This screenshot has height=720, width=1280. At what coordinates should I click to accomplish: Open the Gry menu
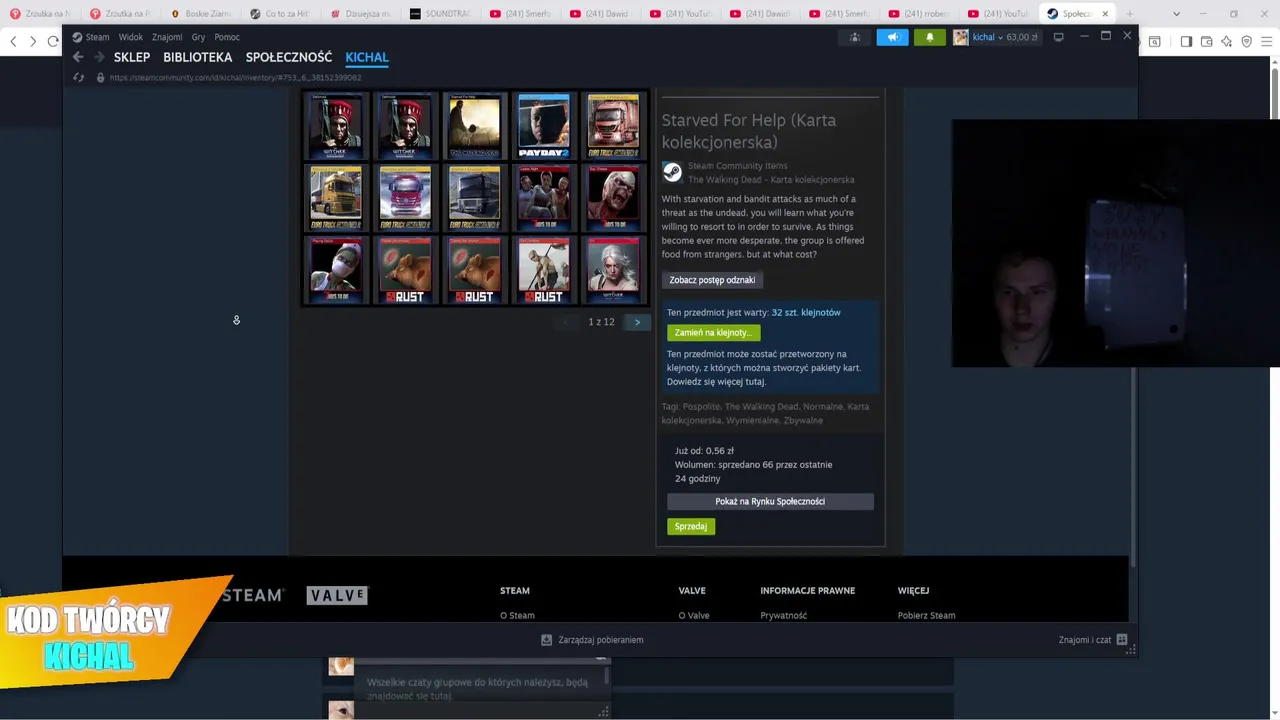(198, 37)
